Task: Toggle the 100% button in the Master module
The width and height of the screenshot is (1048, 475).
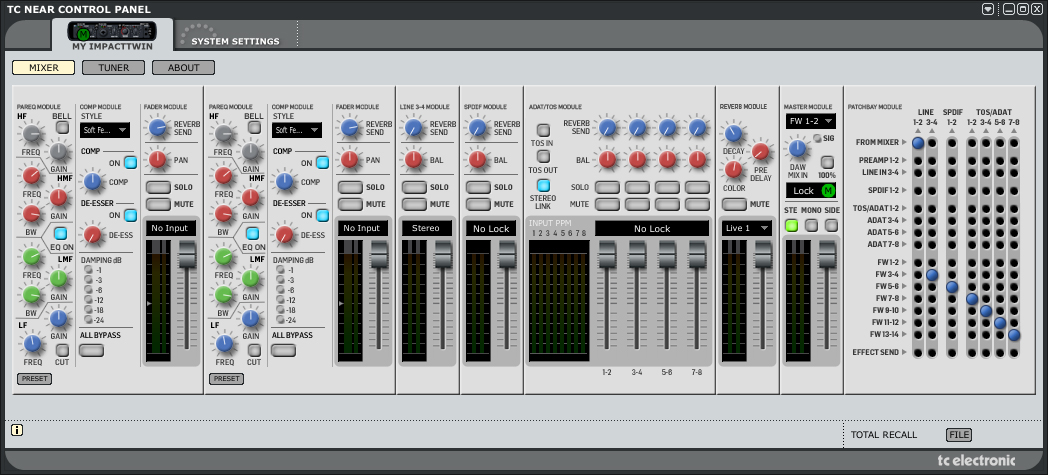Action: [x=827, y=162]
